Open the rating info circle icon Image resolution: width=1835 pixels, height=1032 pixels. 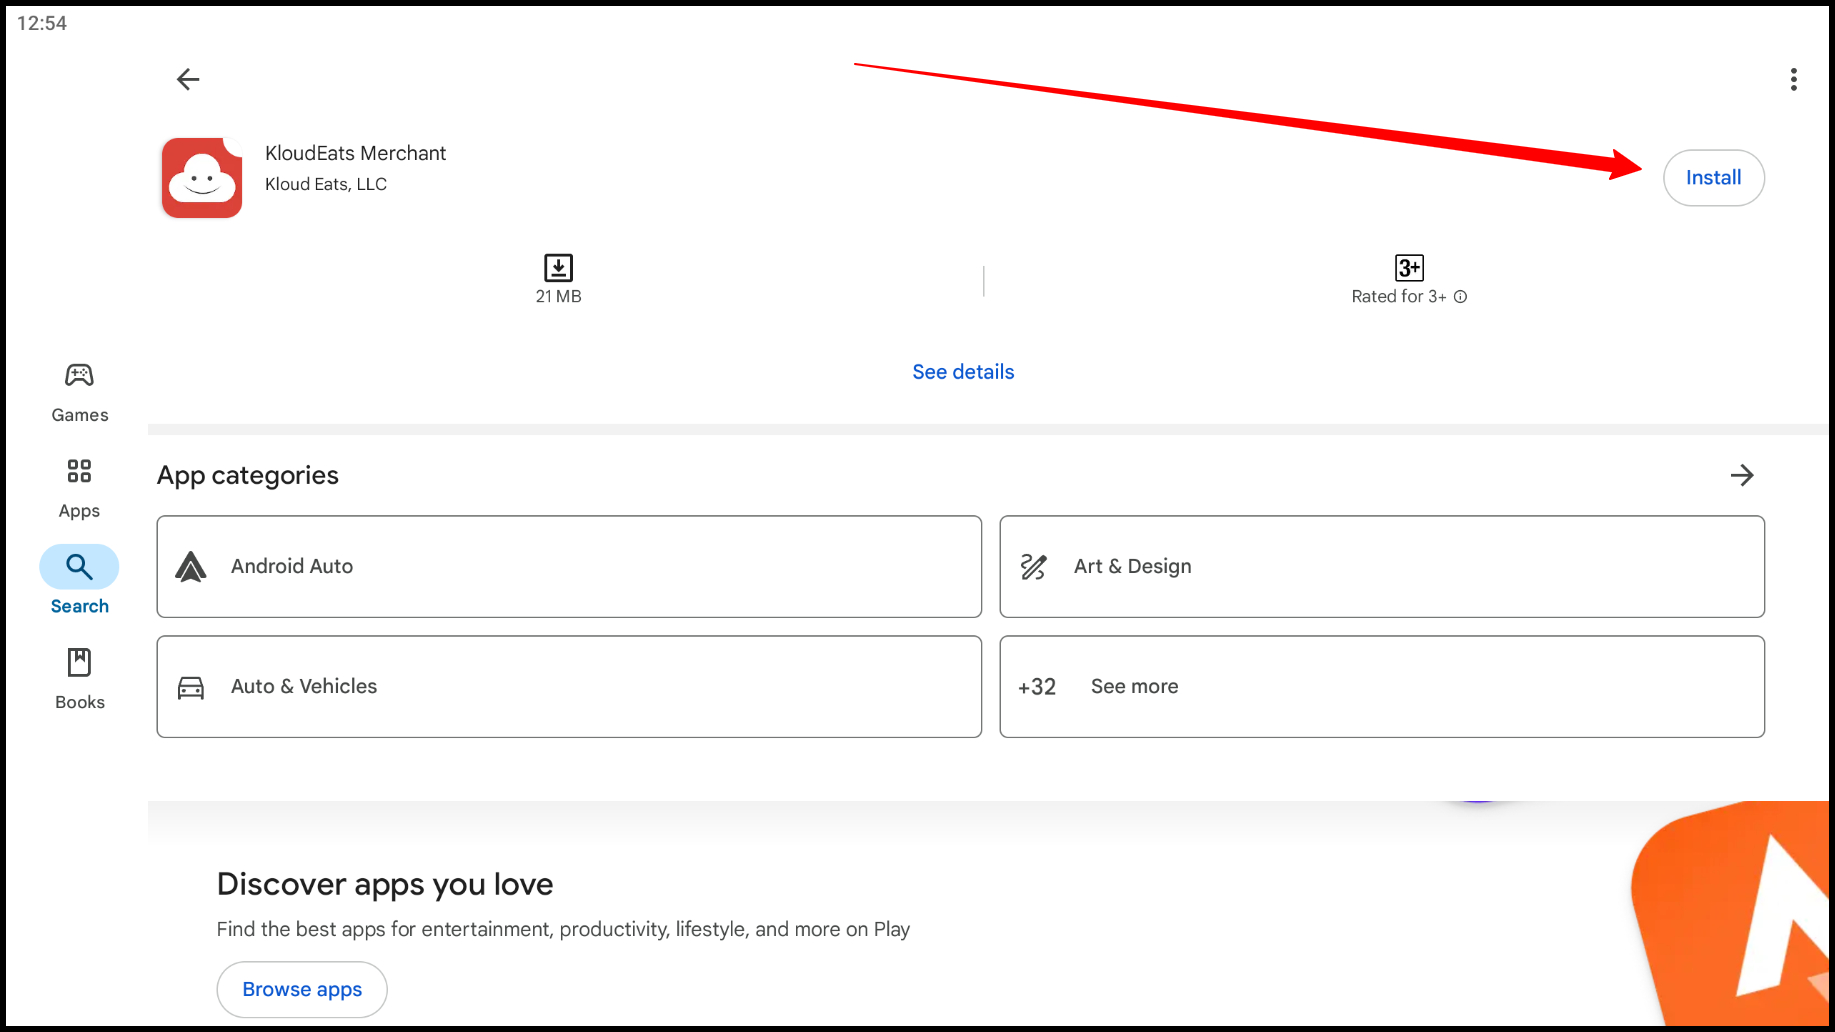pos(1460,297)
